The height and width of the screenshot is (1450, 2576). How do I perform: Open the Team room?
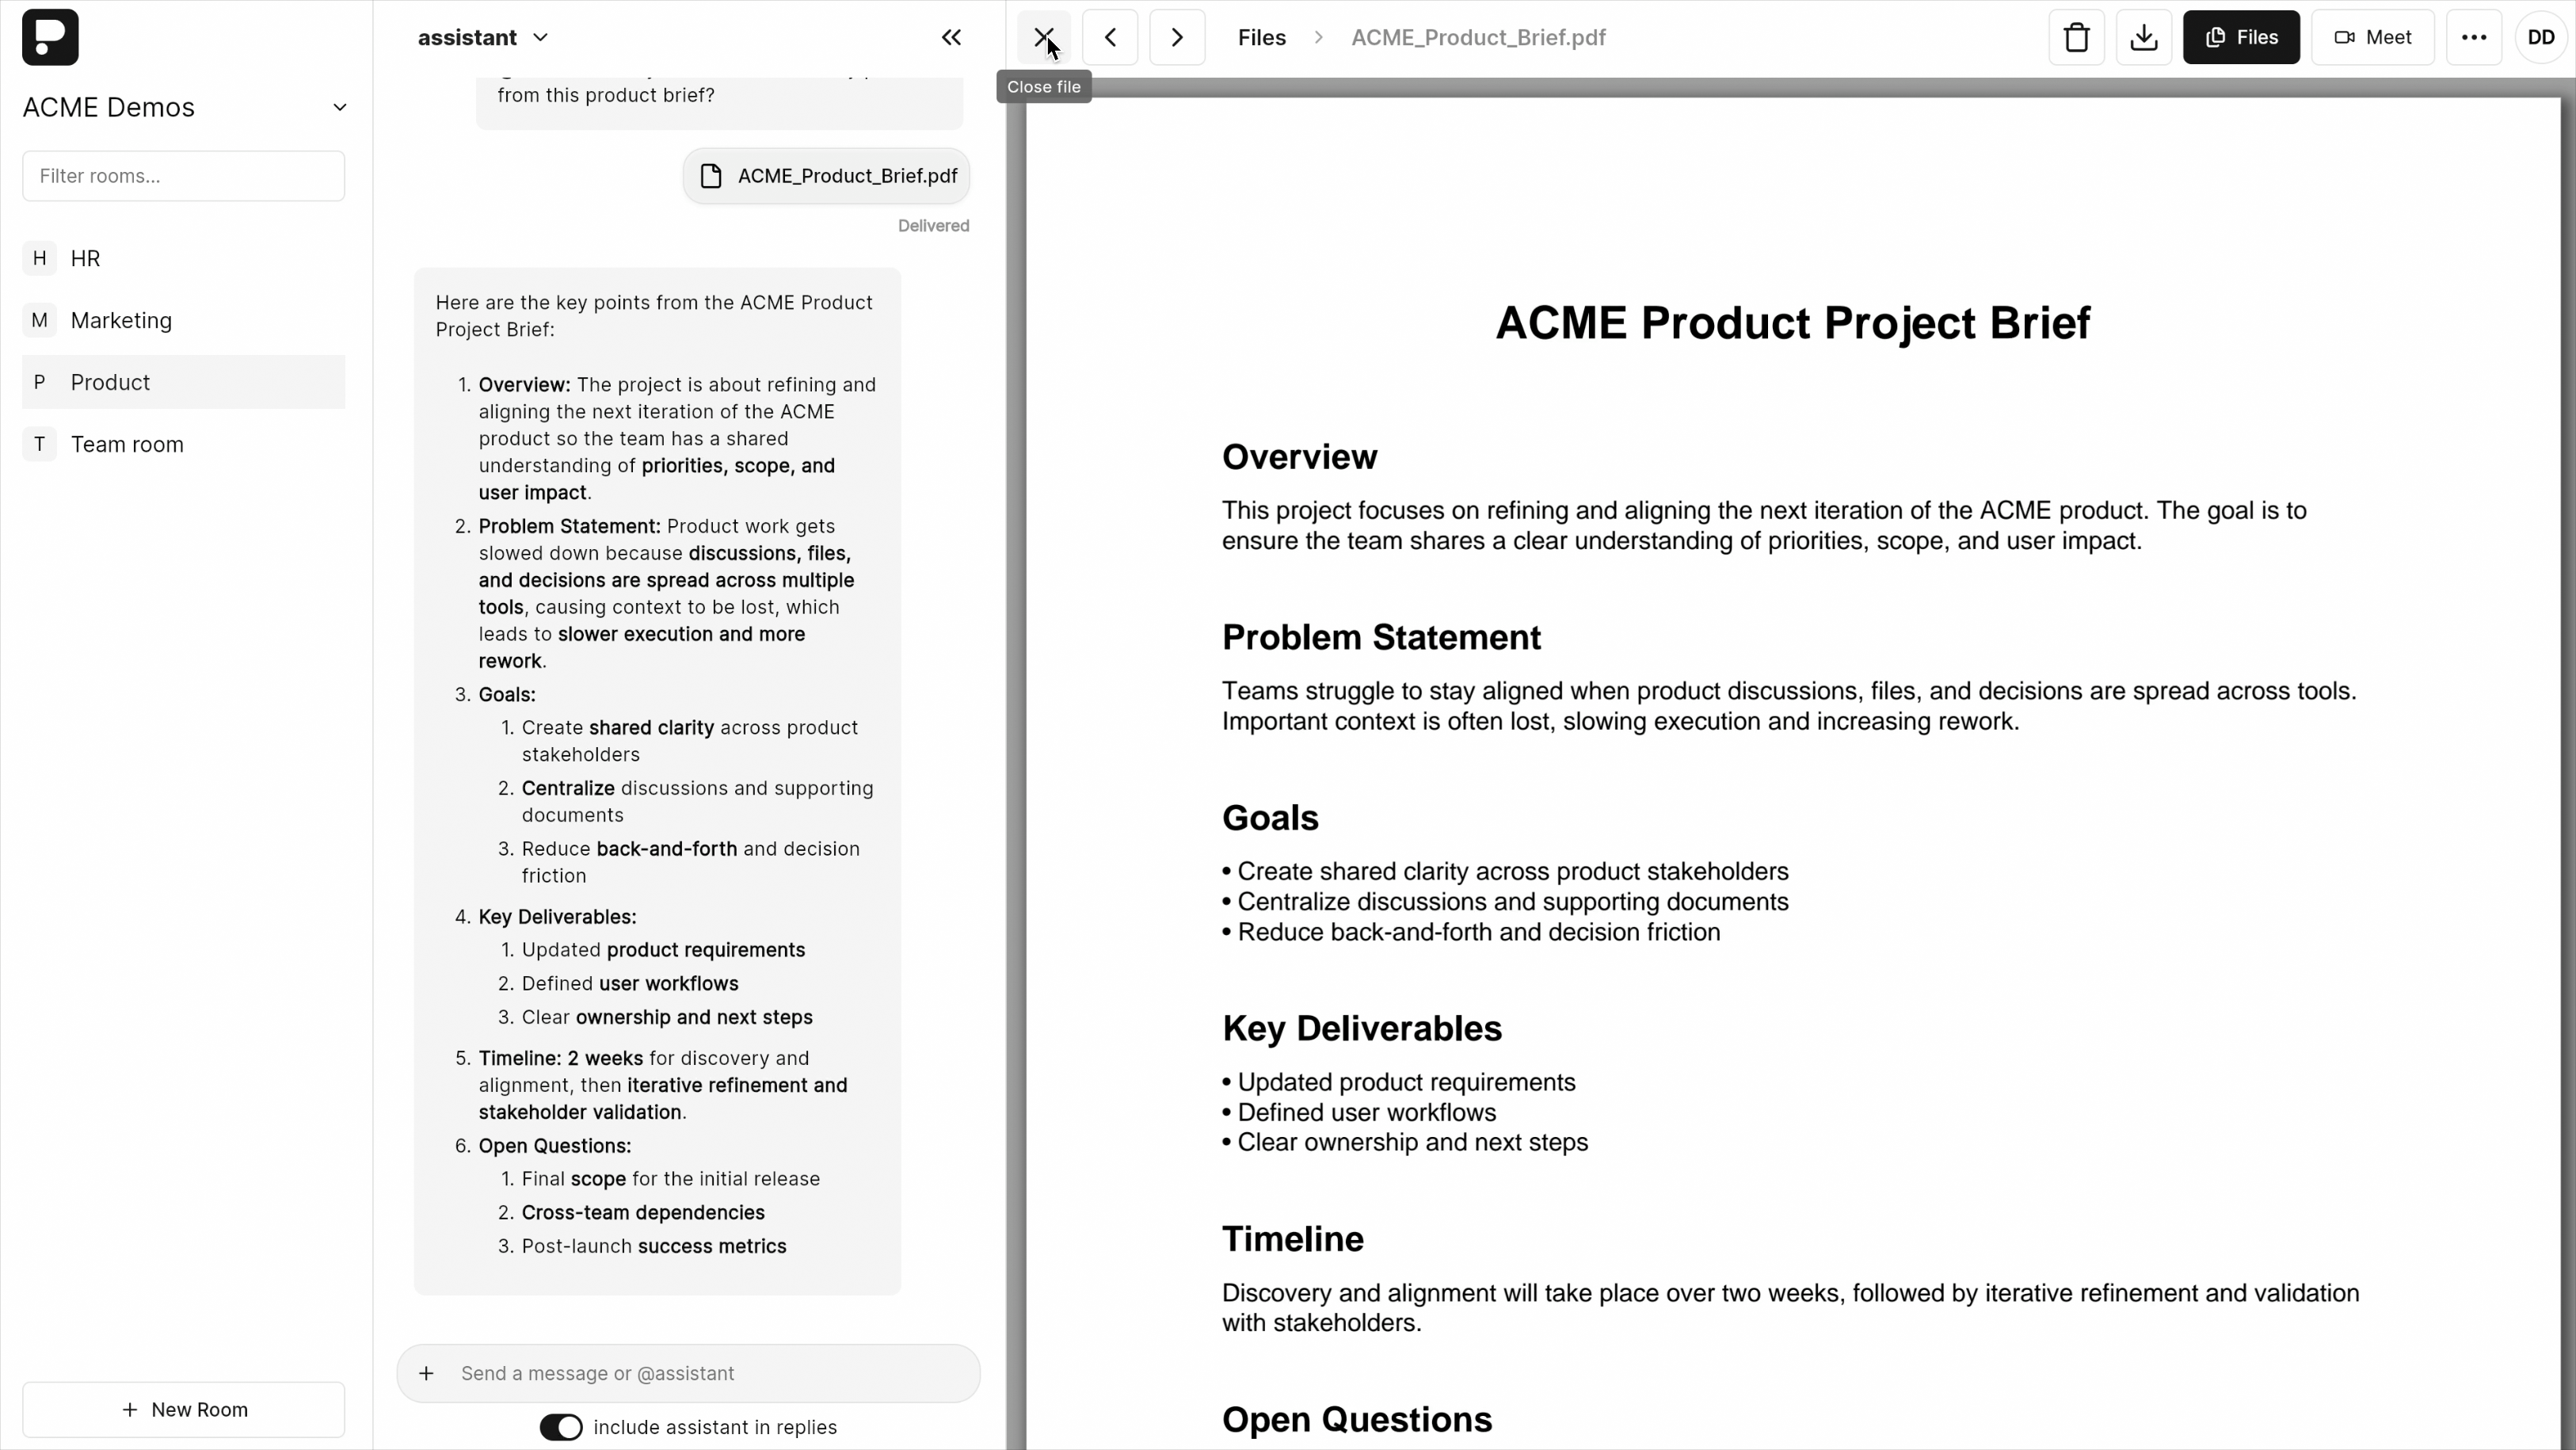point(127,444)
